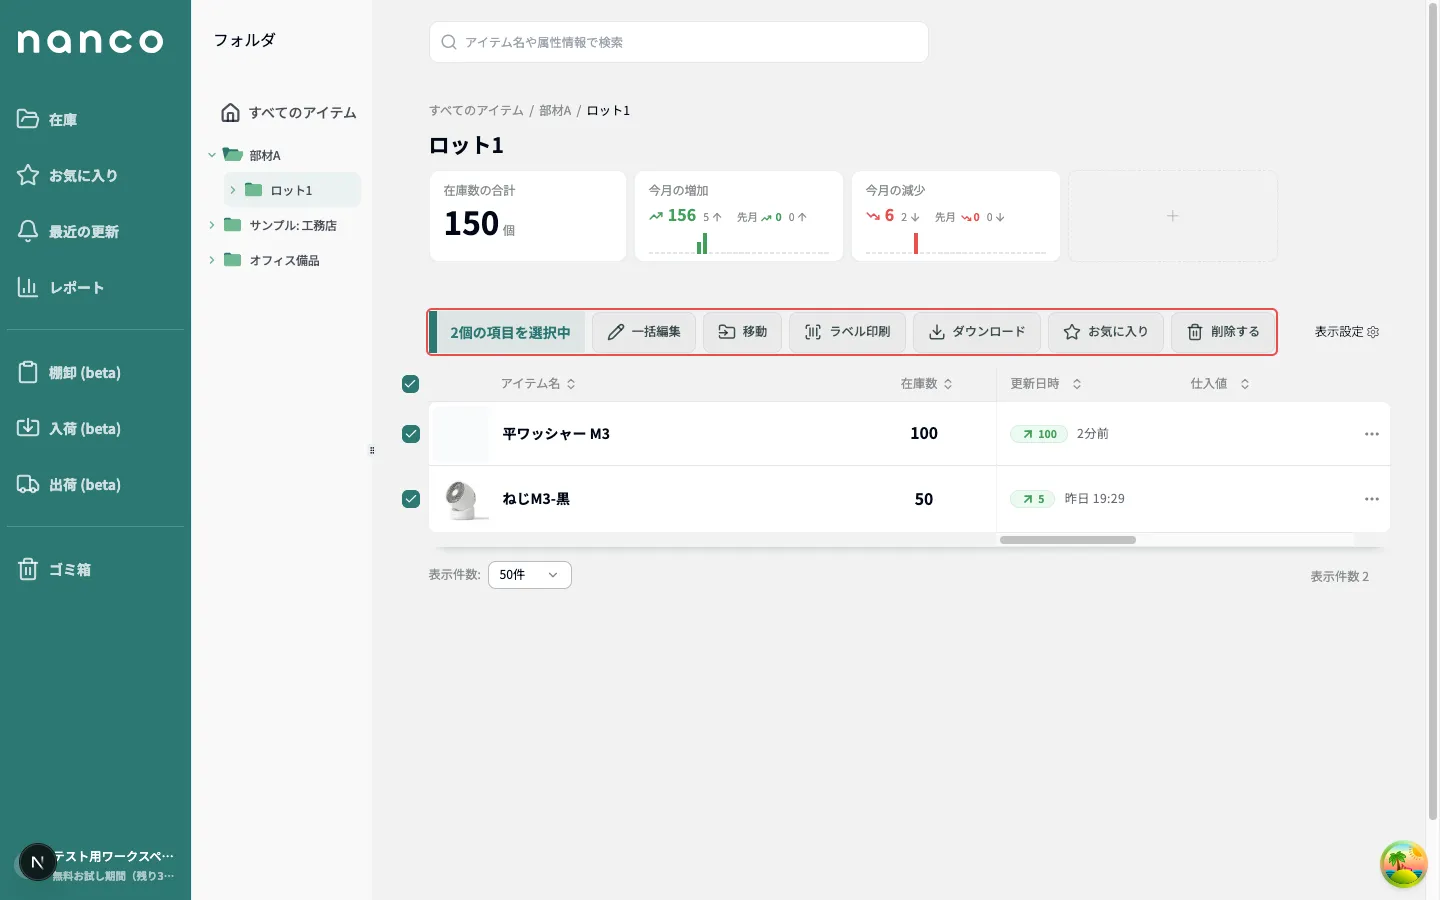Click すべてのアイテム breadcrumb link

pyautogui.click(x=476, y=110)
